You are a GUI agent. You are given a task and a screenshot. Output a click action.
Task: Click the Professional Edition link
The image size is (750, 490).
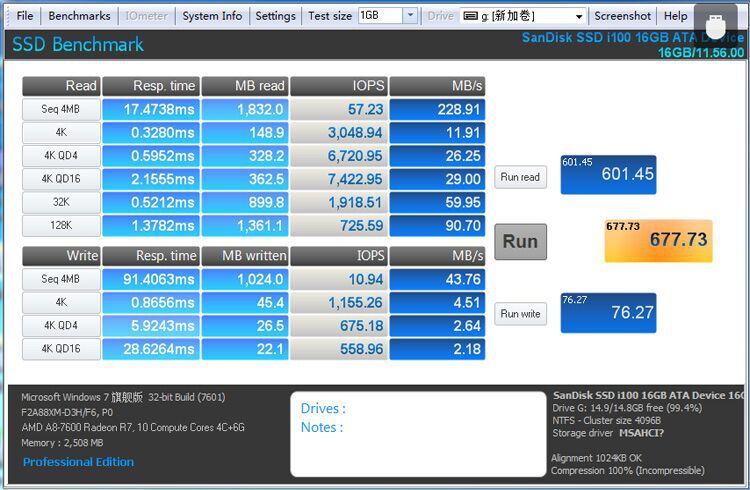[x=78, y=462]
